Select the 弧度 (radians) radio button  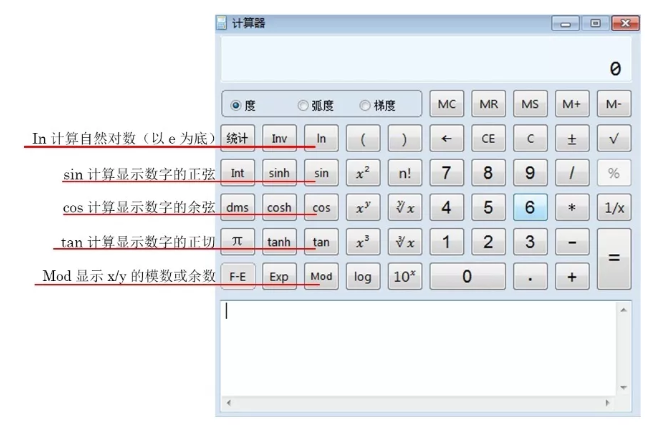click(303, 105)
